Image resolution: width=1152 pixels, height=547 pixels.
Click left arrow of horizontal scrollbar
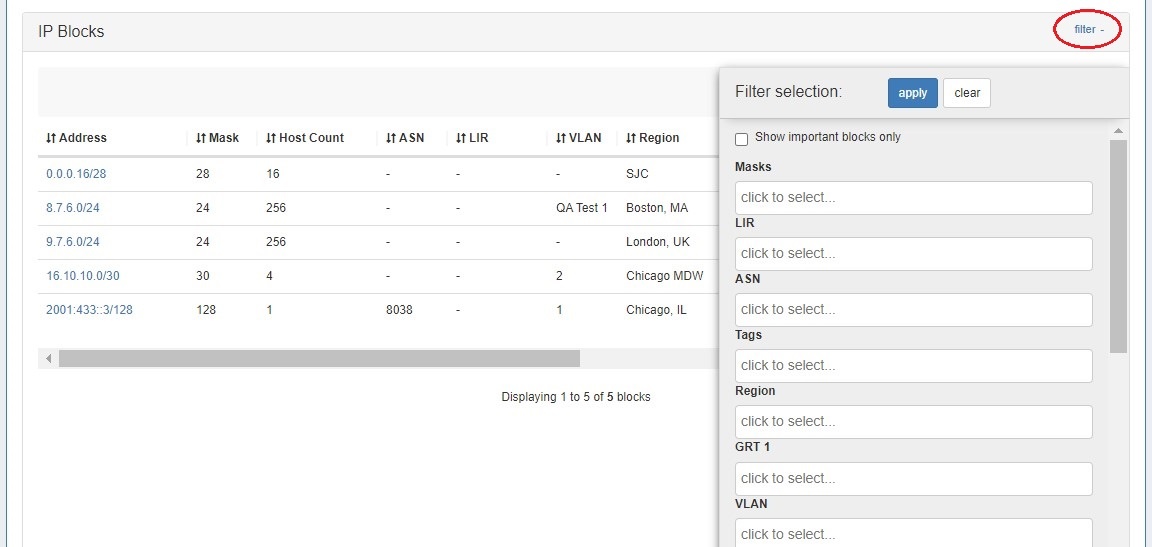coord(47,358)
